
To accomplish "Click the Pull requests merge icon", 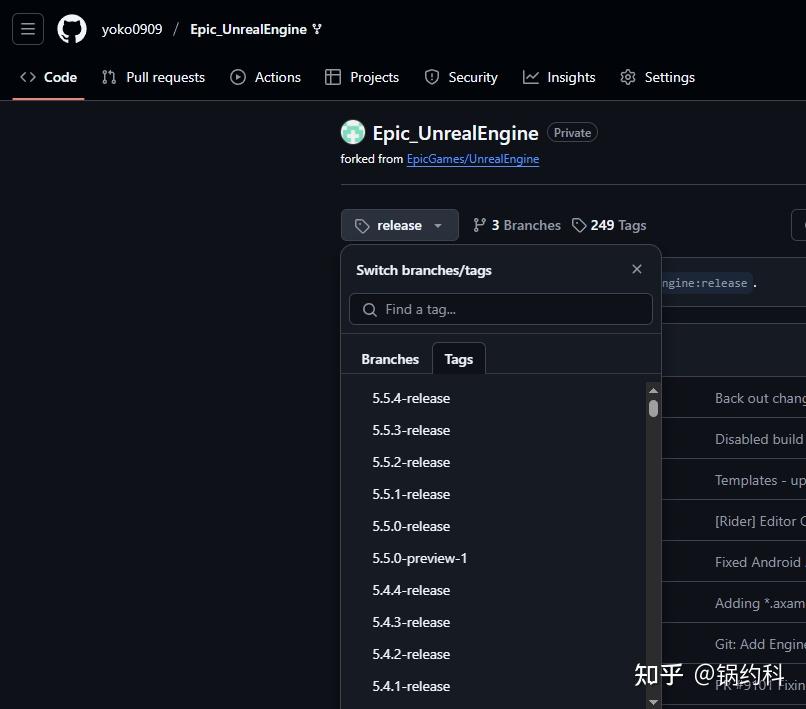I will point(108,77).
